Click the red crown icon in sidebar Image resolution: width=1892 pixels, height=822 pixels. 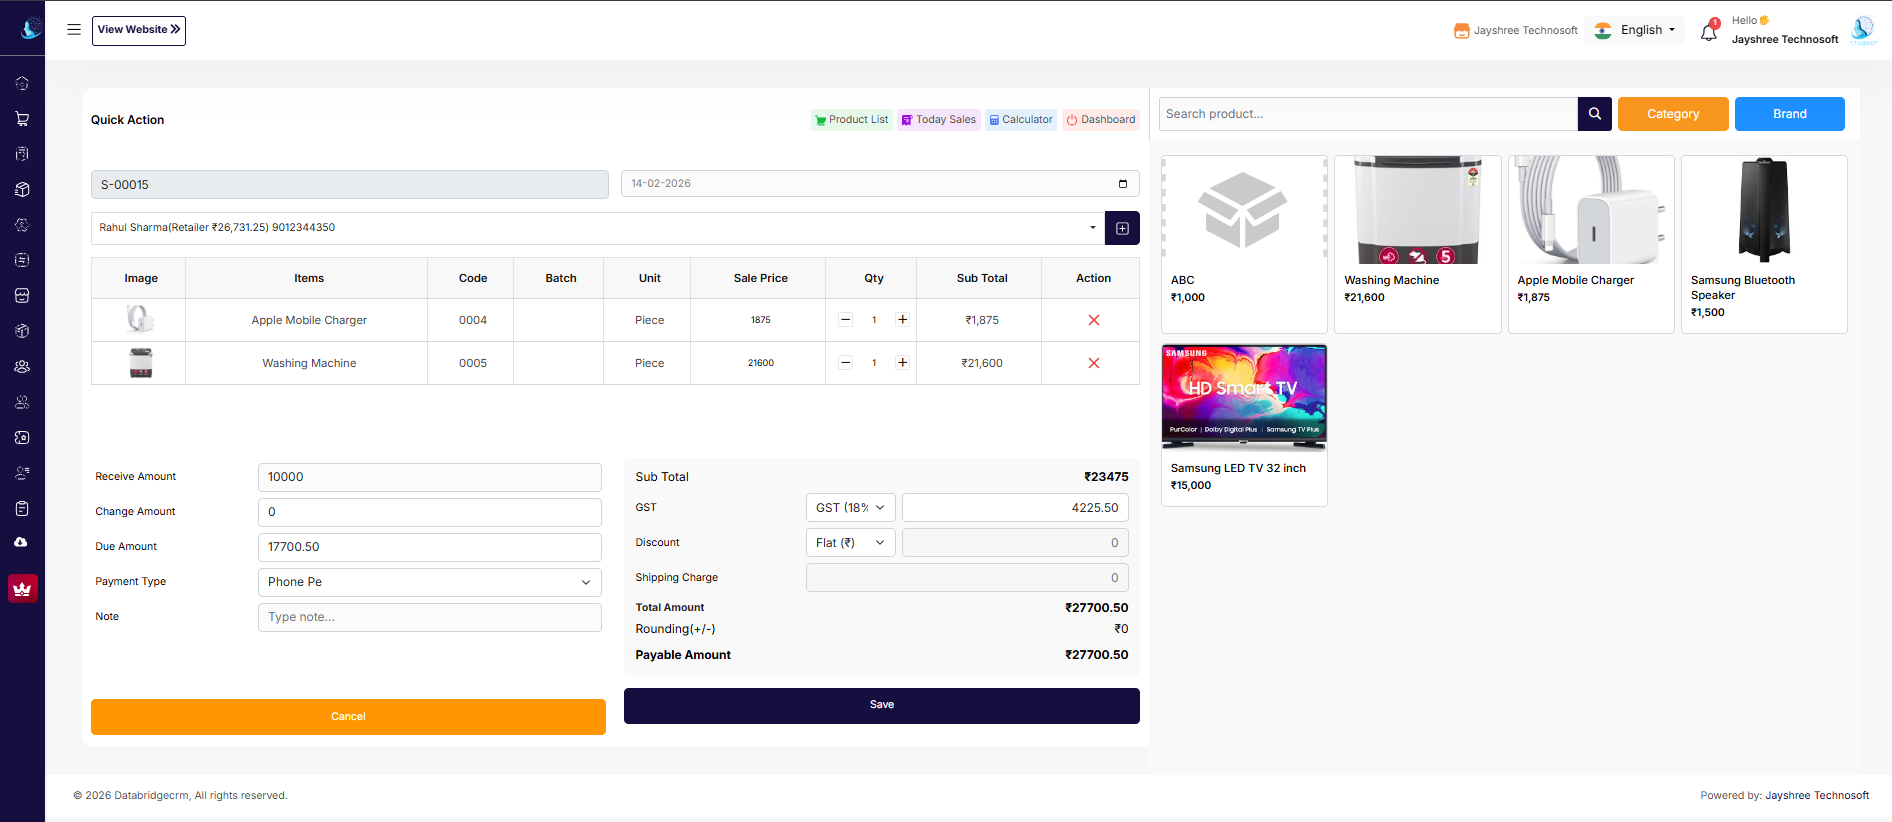tap(22, 589)
